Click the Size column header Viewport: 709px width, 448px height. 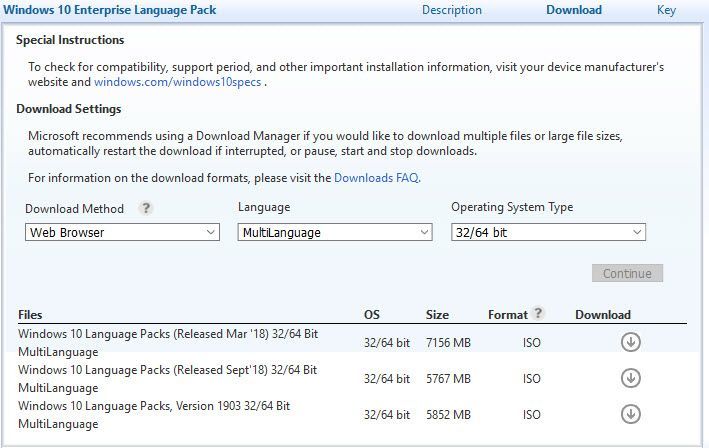437,315
